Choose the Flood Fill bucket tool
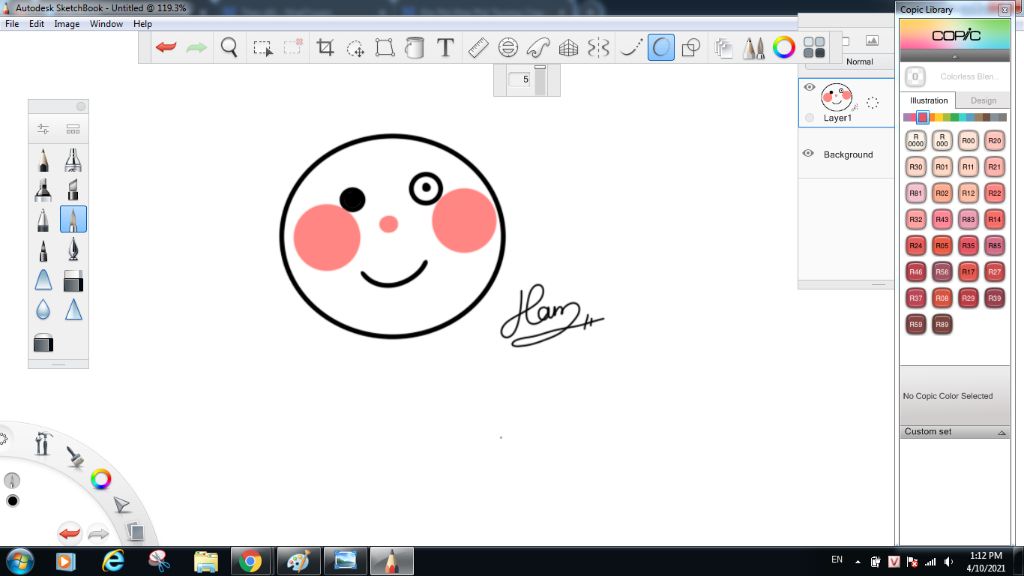1024x576 pixels. click(x=414, y=48)
